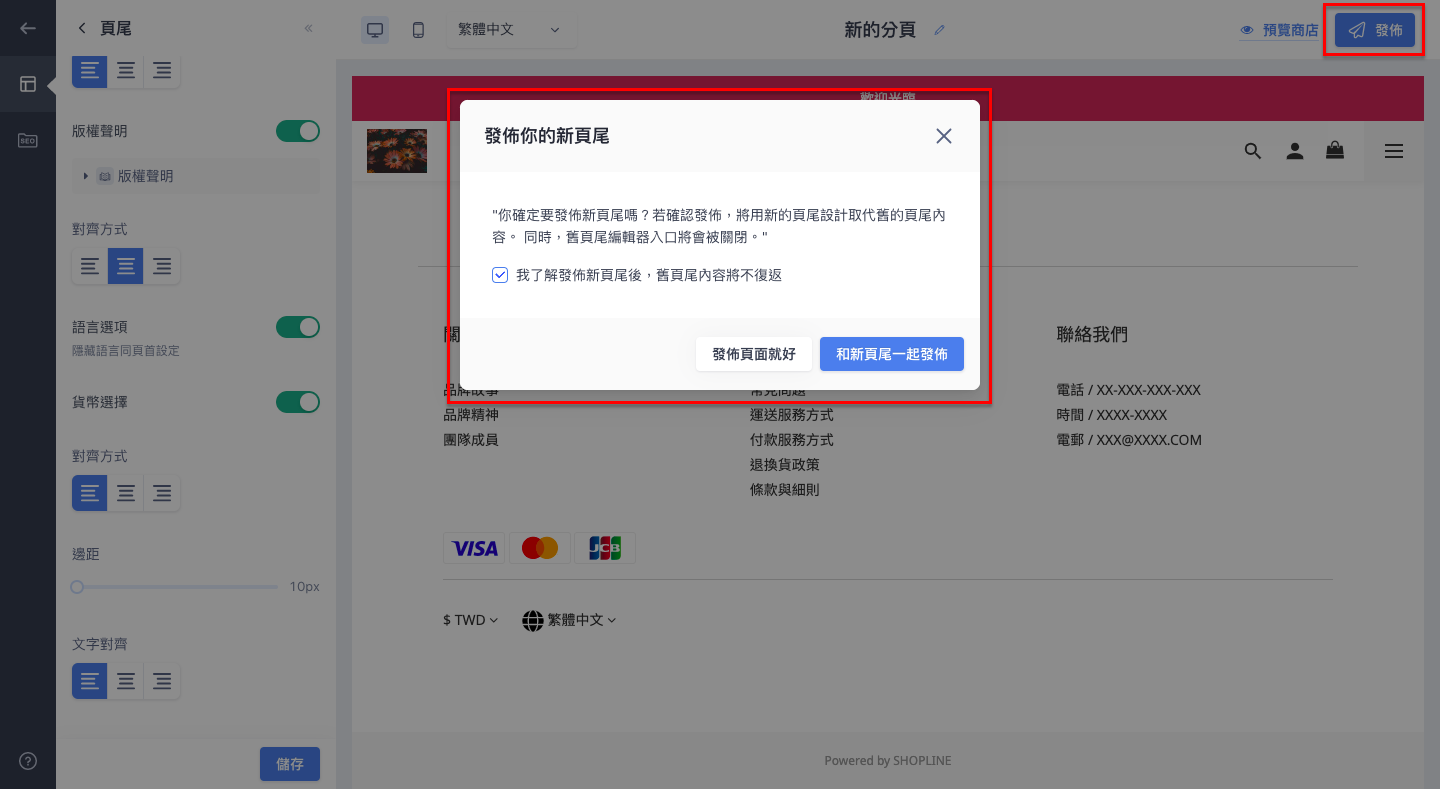This screenshot has width=1440, height=789.
Task: Click the store logo flower thumbnail
Action: pyautogui.click(x=397, y=151)
